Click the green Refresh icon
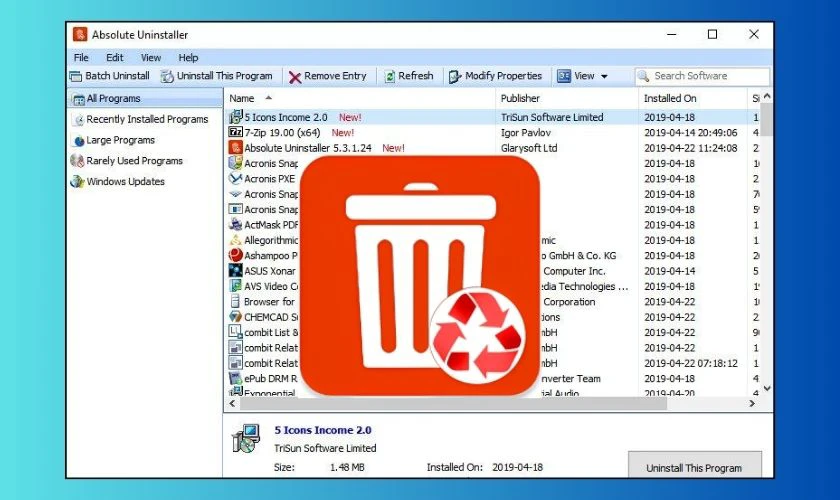 [x=389, y=77]
